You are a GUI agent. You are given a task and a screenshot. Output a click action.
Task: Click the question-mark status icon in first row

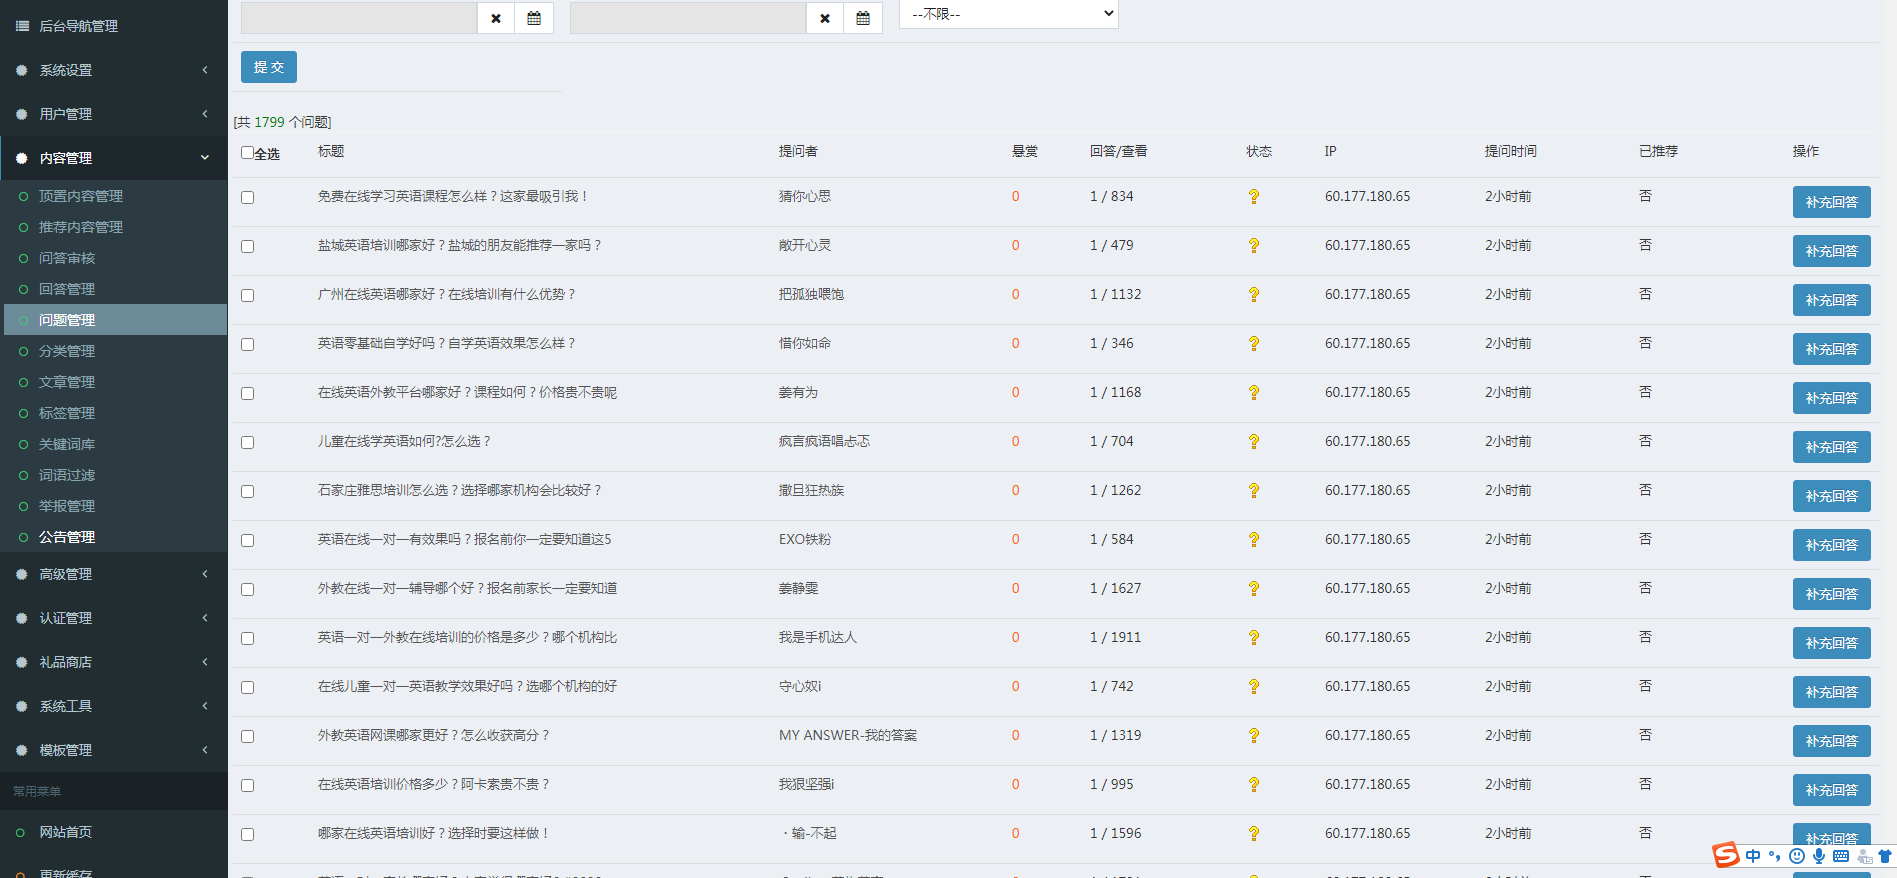[1253, 197]
